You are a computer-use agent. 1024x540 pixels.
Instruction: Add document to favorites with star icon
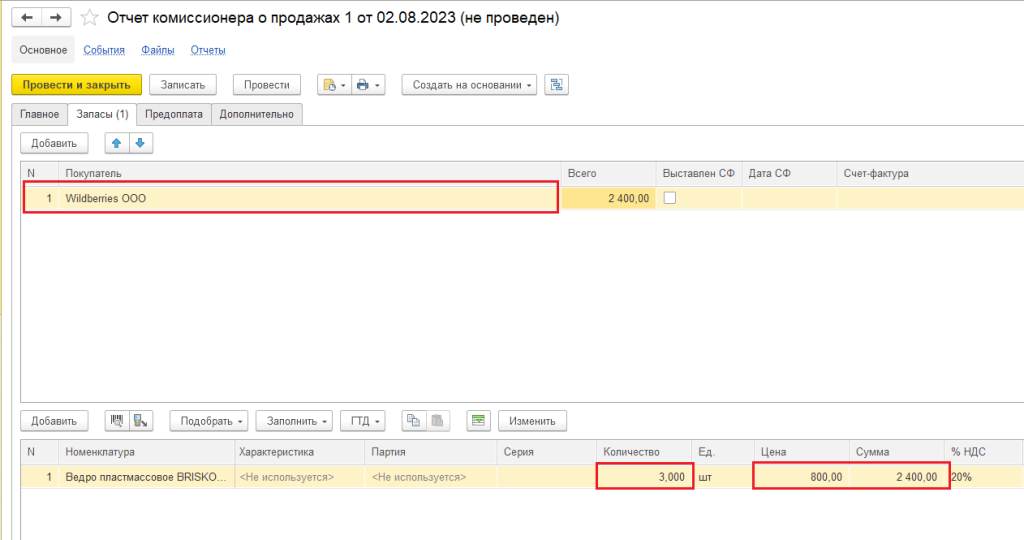click(x=89, y=18)
